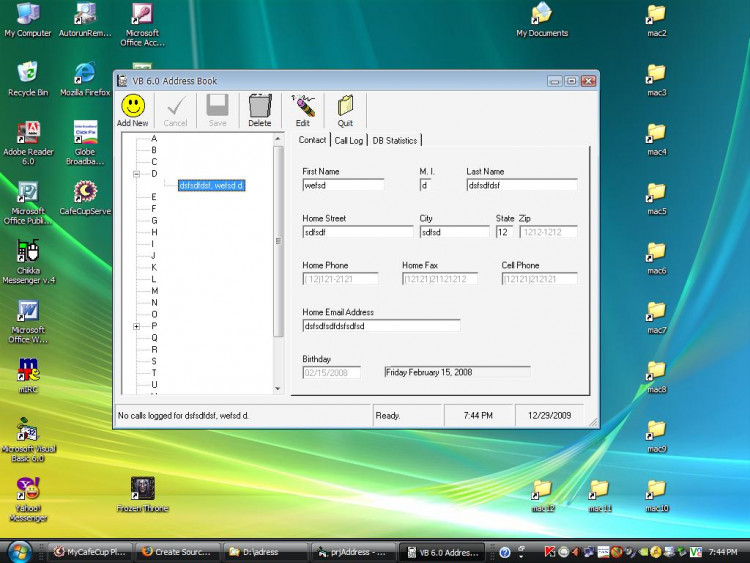This screenshot has width=750, height=563.
Task: Collapse the D node in the tree
Action: (x=137, y=174)
